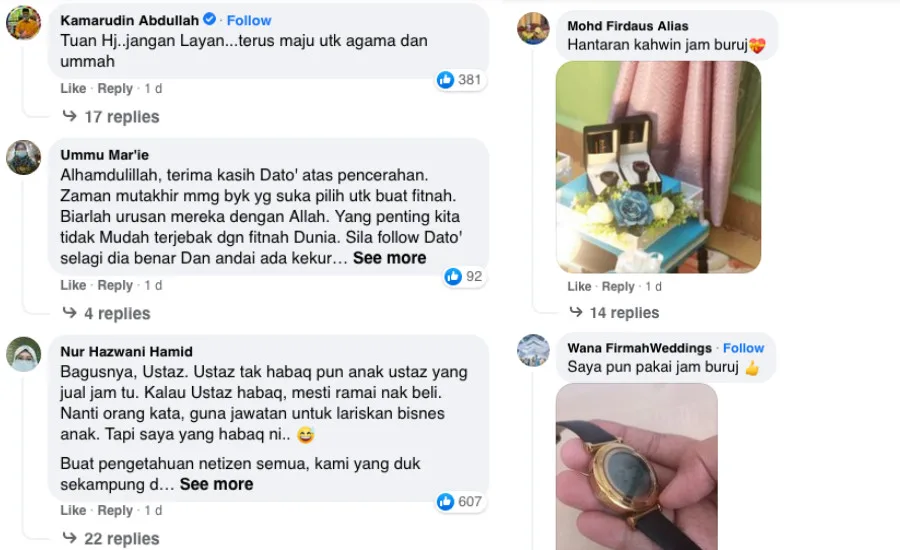Open the wedding gift watches photo
The image size is (900, 550).
(658, 167)
